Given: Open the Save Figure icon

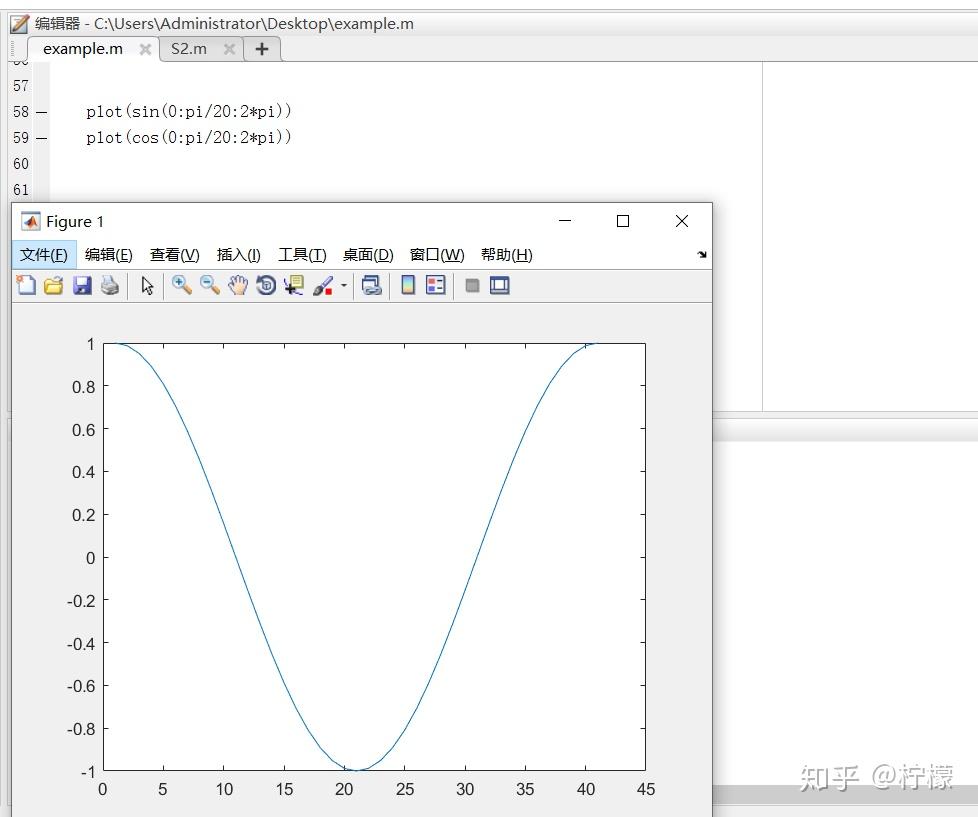Looking at the screenshot, I should (x=82, y=285).
